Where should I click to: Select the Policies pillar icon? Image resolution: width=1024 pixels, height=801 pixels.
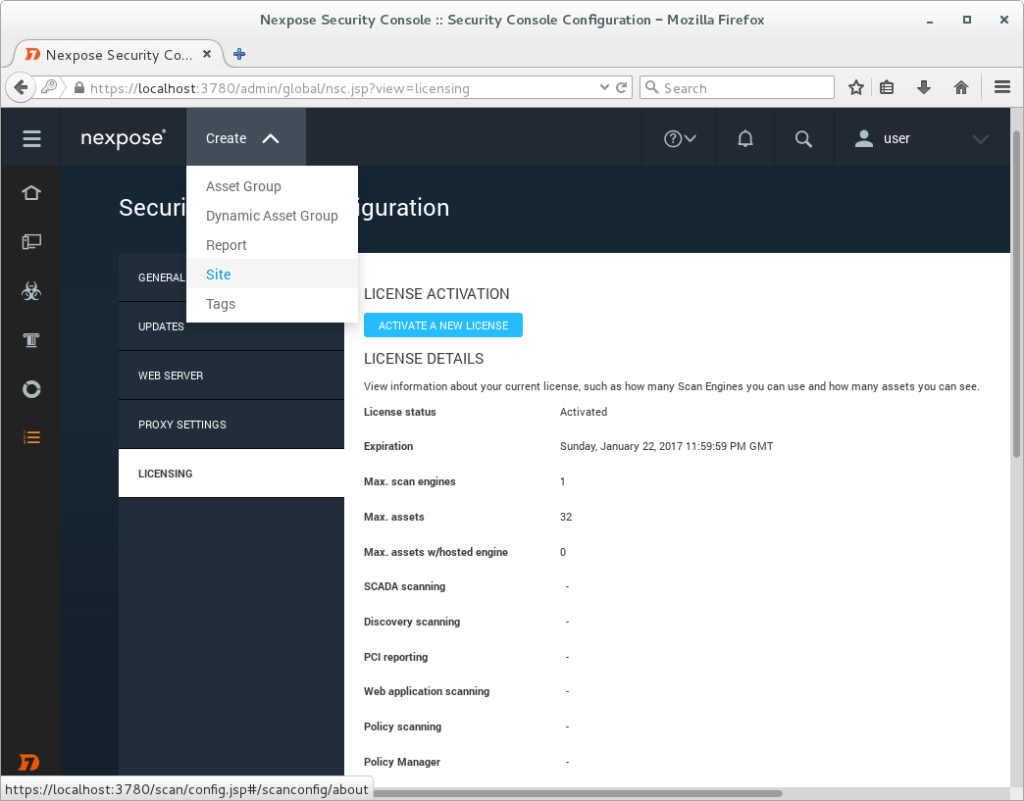click(x=30, y=339)
